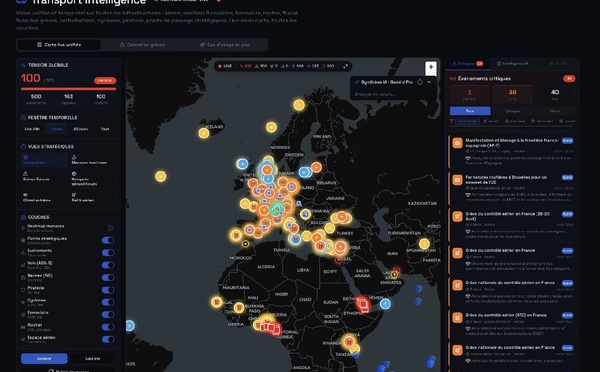This screenshot has height=372, width=600.
Task: Click the blue marker east of Yemen
Action: tap(385, 304)
